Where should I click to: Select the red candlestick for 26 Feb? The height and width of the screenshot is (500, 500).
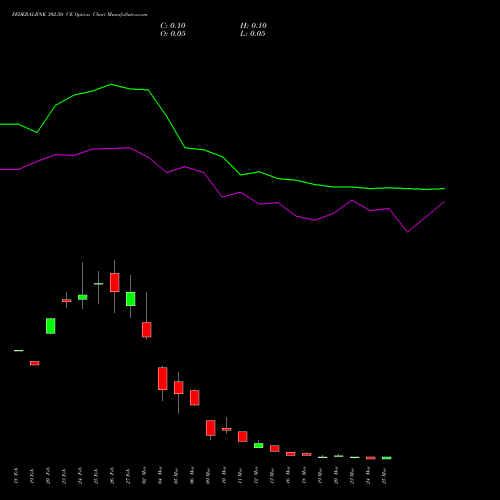tap(115, 282)
